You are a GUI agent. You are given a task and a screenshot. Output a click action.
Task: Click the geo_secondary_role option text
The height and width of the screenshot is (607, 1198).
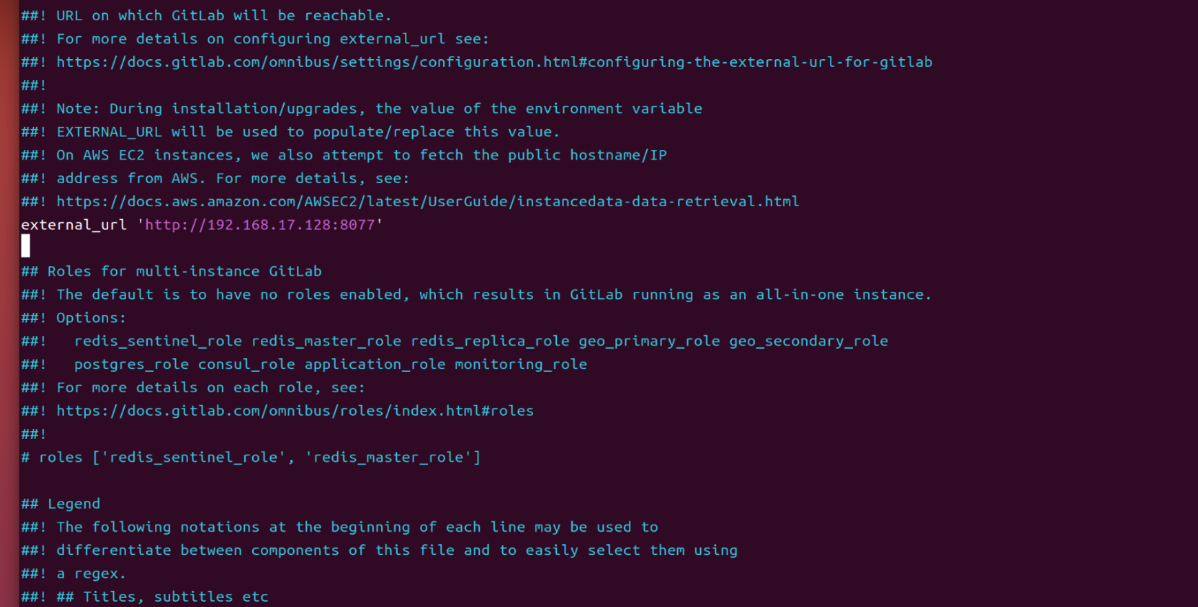click(x=808, y=341)
